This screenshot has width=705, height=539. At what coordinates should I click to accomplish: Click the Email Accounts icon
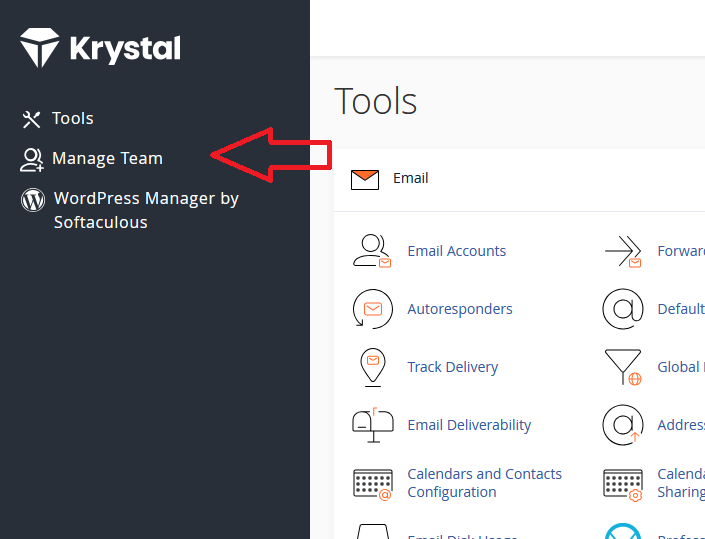point(372,251)
